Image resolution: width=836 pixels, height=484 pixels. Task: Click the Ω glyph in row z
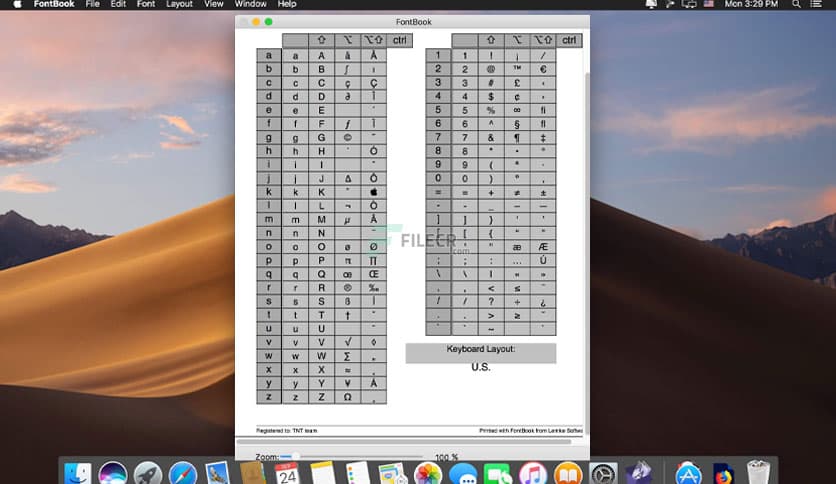348,397
